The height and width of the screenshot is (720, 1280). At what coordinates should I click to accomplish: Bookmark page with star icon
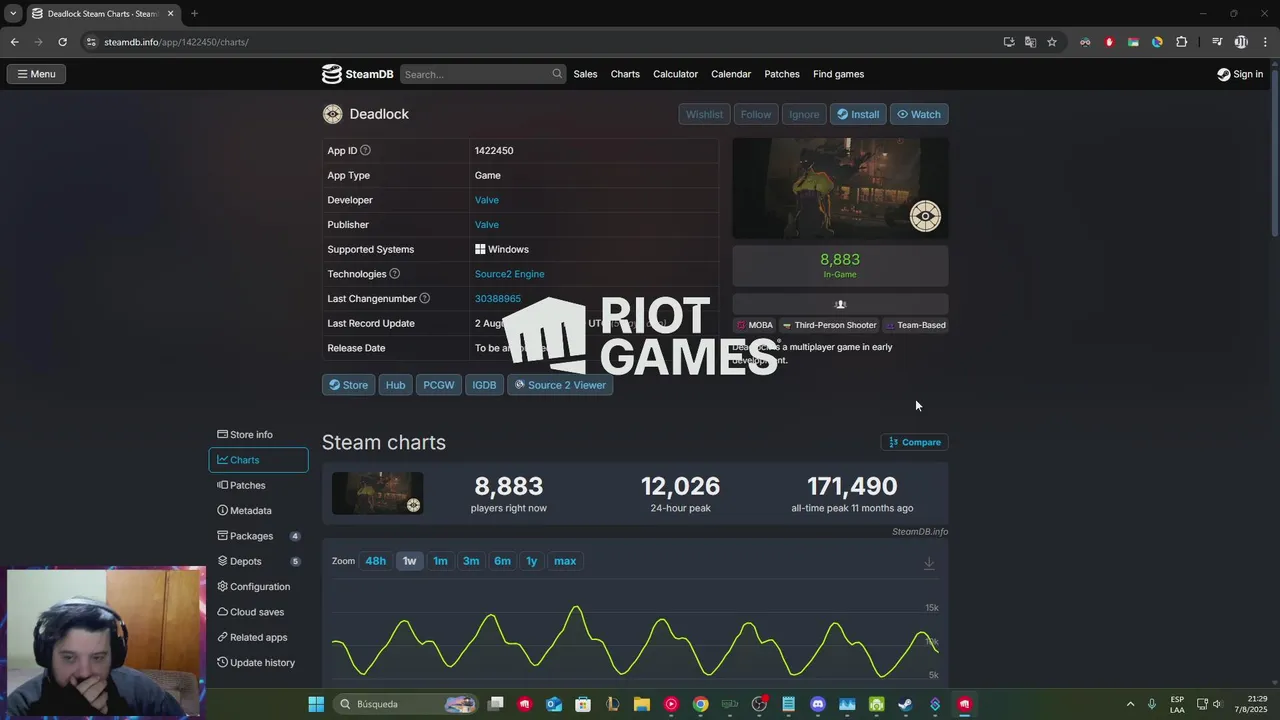(x=1052, y=42)
